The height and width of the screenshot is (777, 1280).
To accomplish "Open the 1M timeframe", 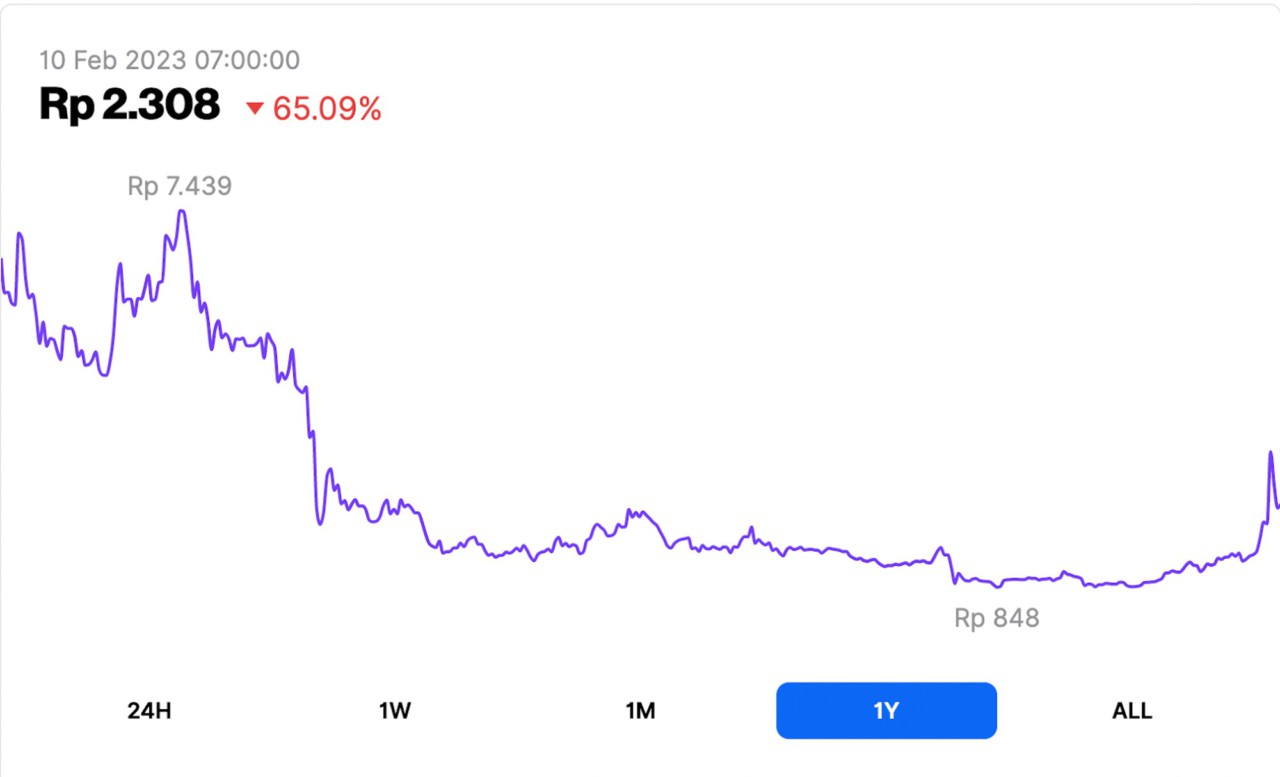I will pyautogui.click(x=640, y=710).
